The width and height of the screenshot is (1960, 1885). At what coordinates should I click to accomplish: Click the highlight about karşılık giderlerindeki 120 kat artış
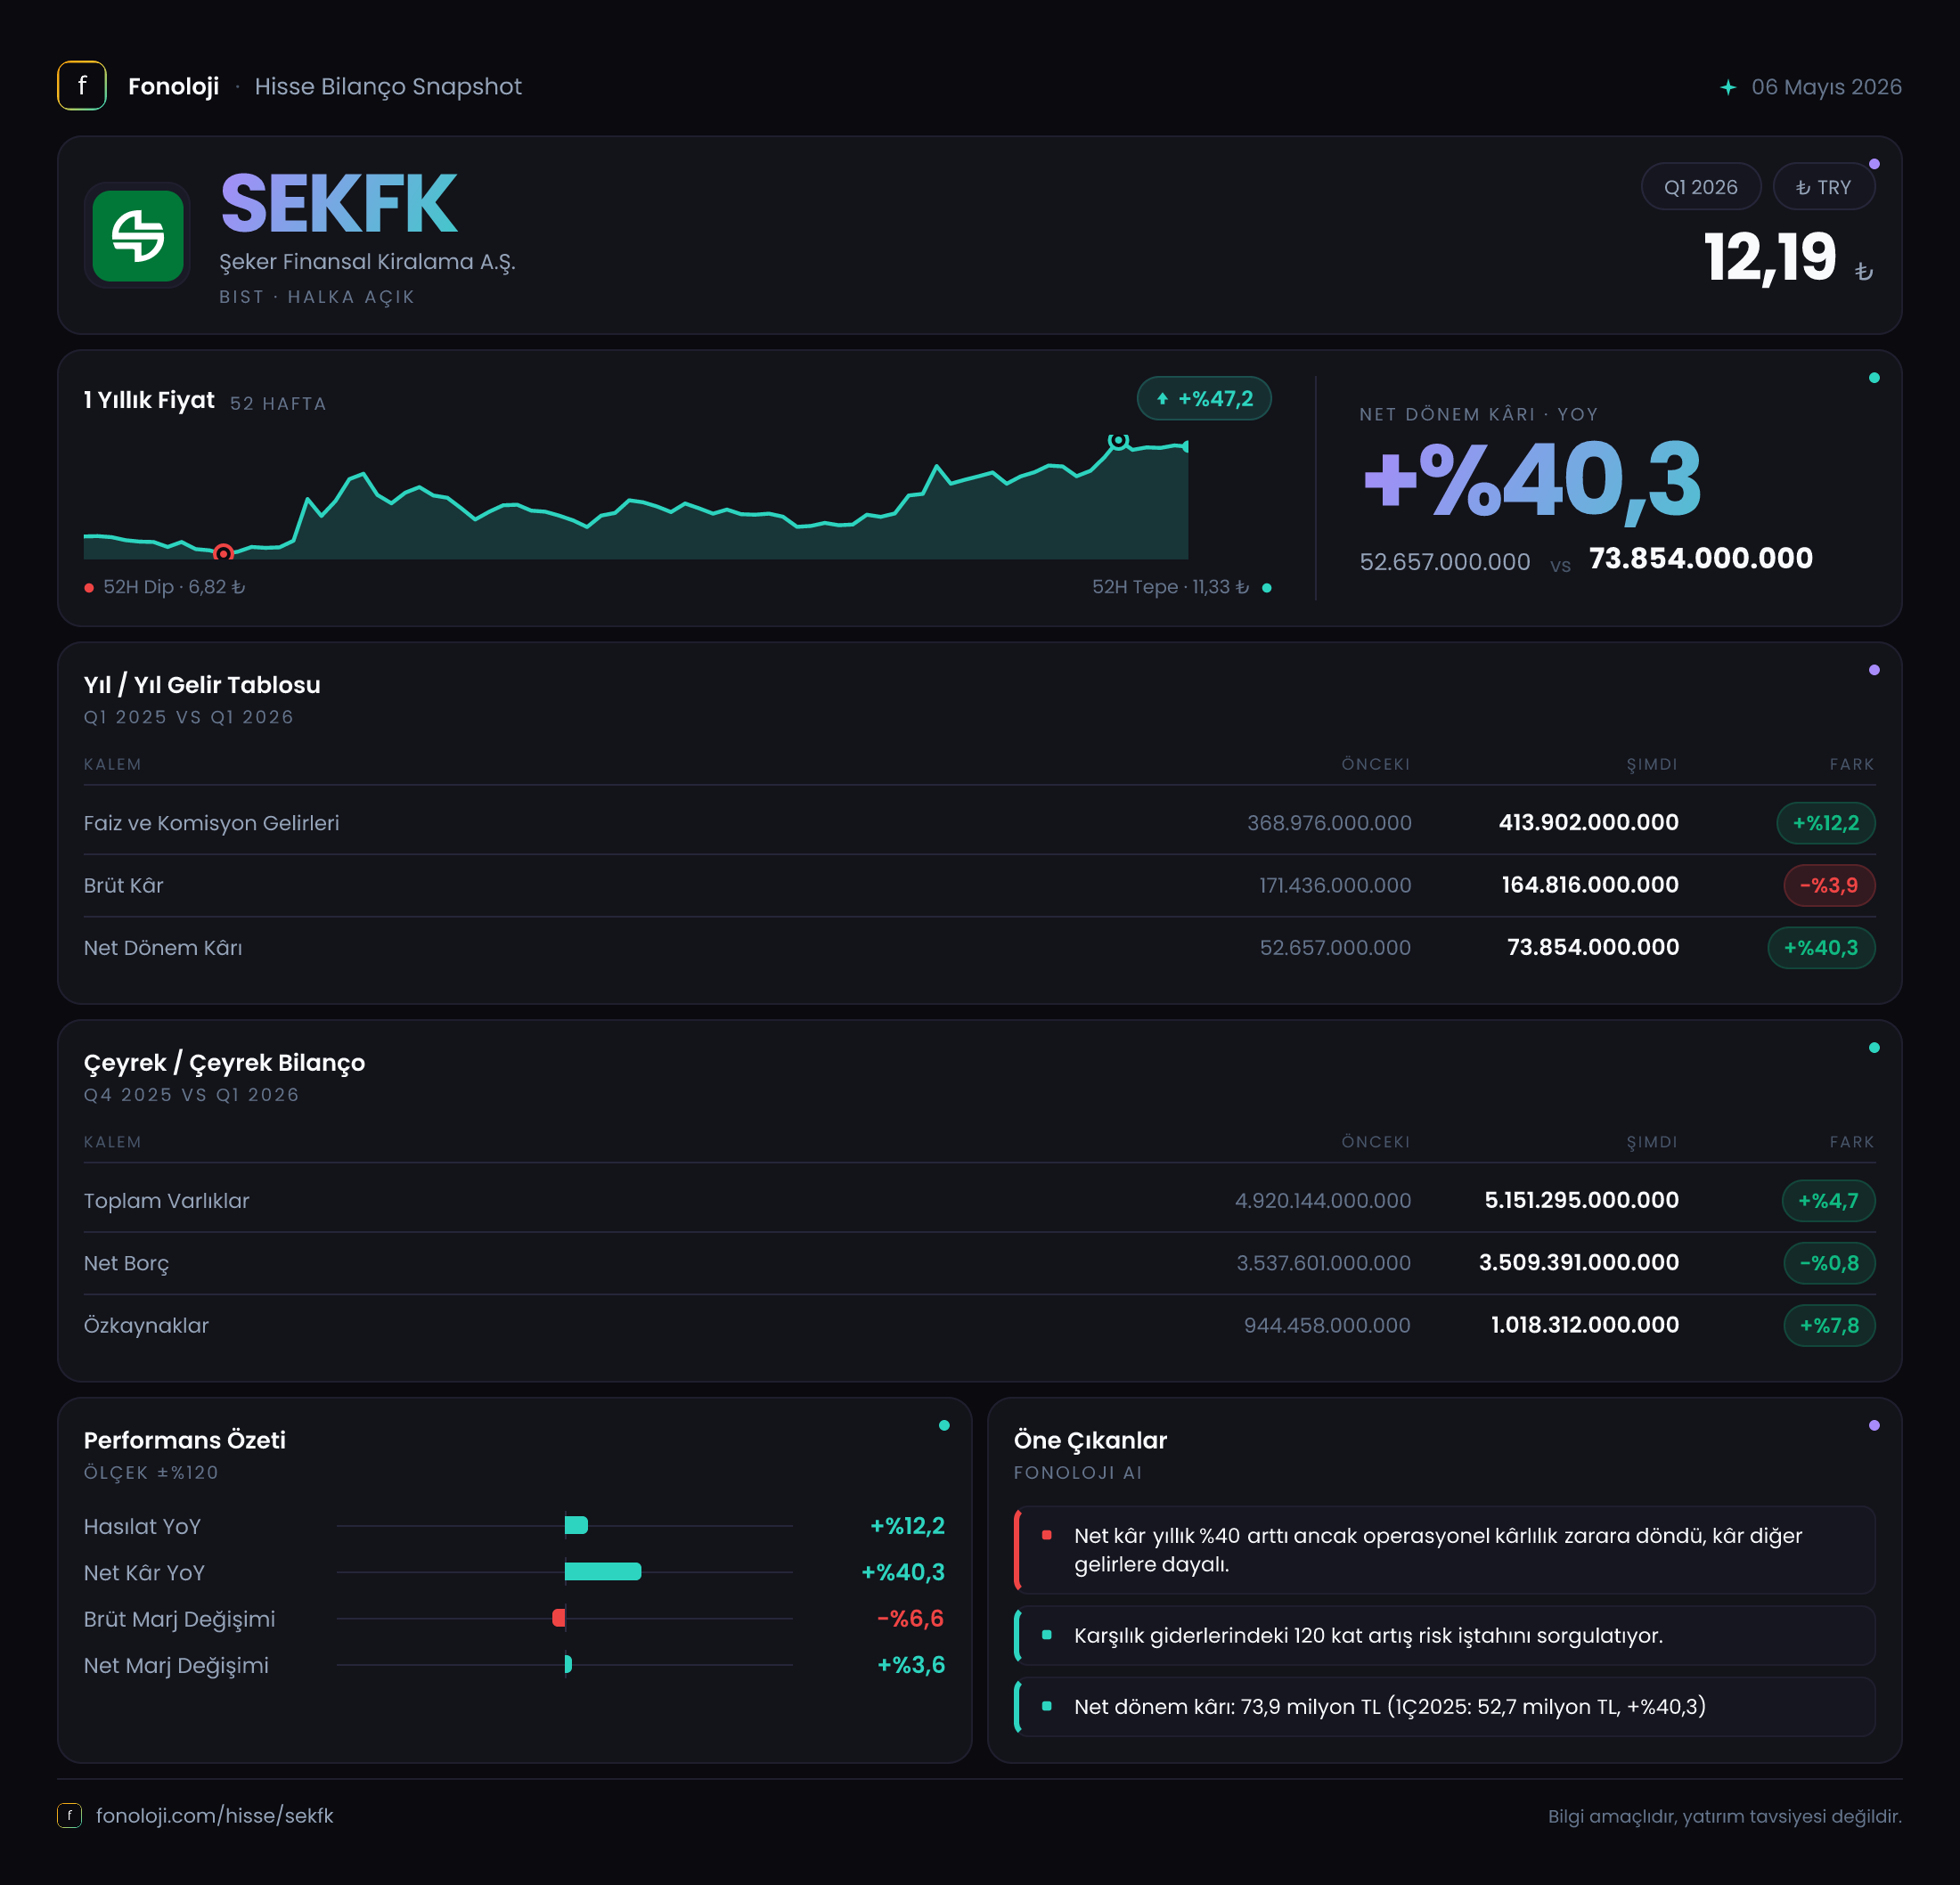(1444, 1636)
